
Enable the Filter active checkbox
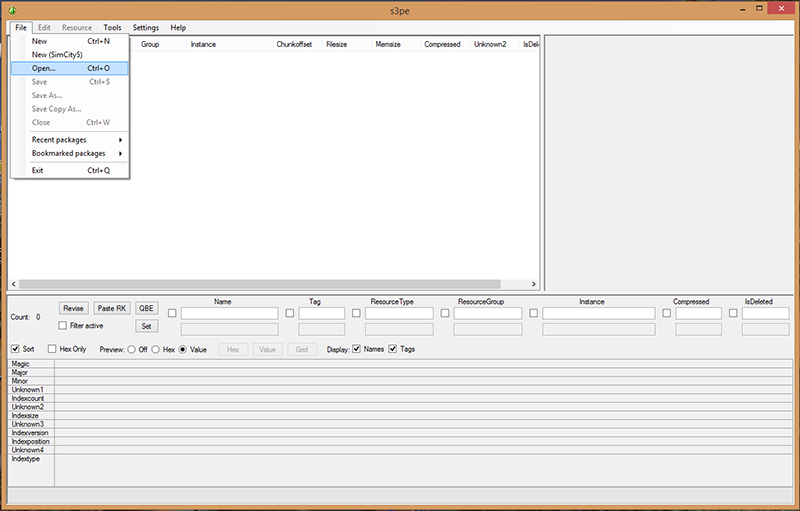[x=64, y=326]
